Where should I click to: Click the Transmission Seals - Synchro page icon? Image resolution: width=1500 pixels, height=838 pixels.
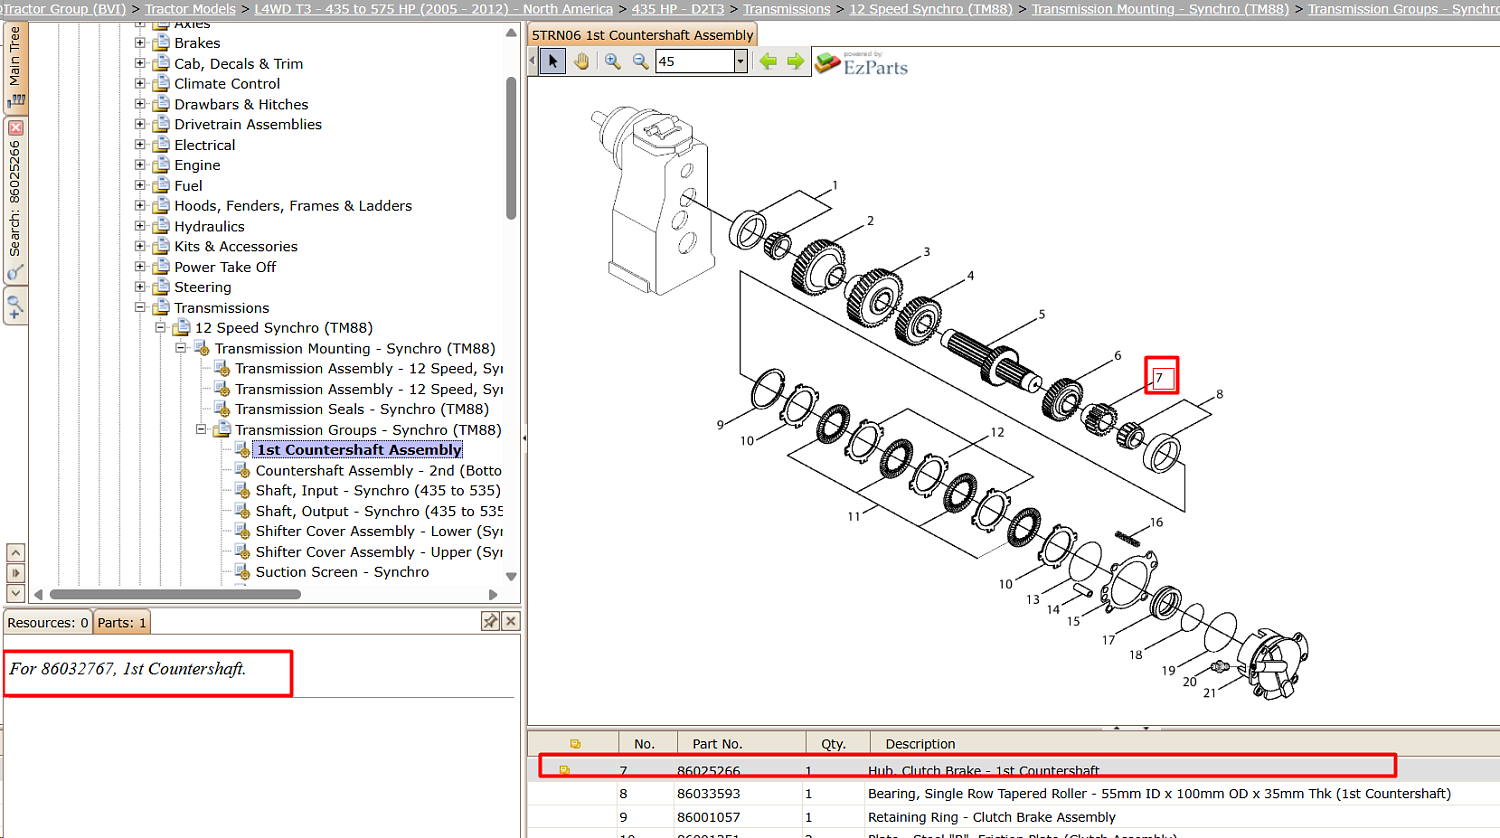pyautogui.click(x=222, y=409)
